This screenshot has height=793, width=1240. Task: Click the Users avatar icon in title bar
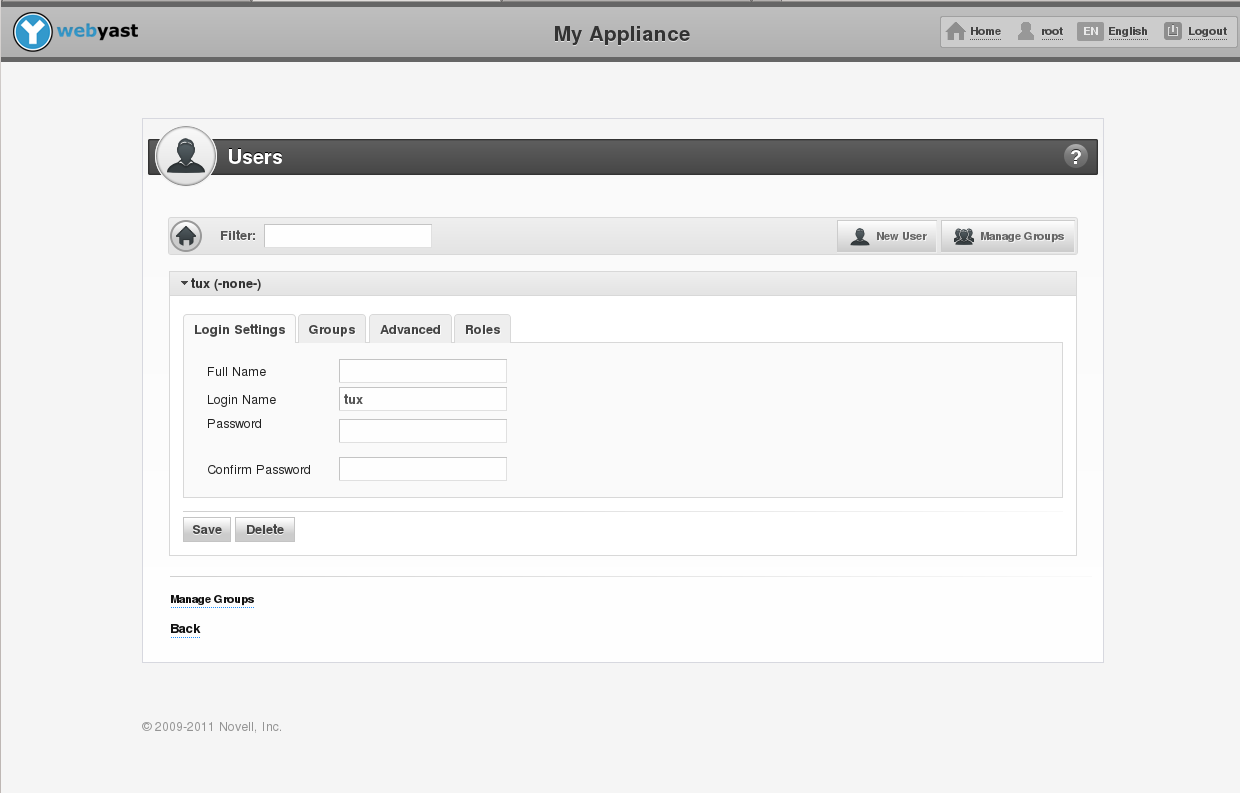186,156
